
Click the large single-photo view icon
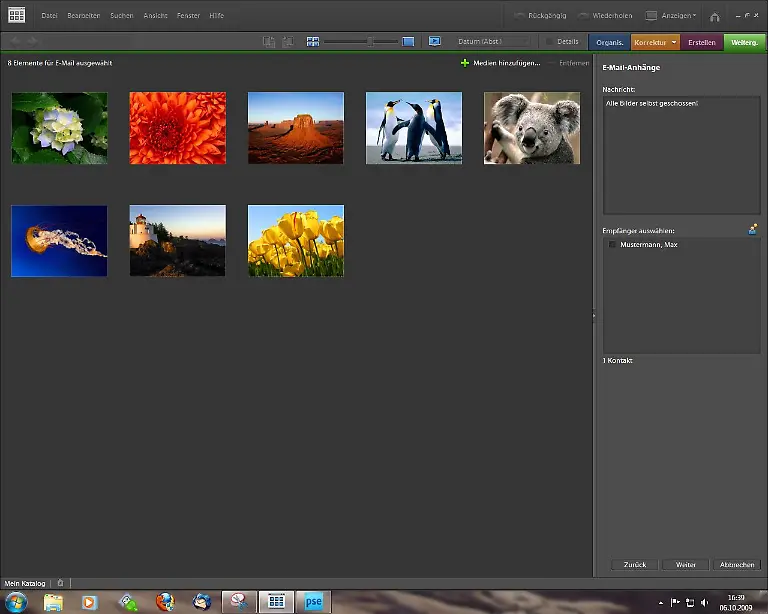pos(408,42)
